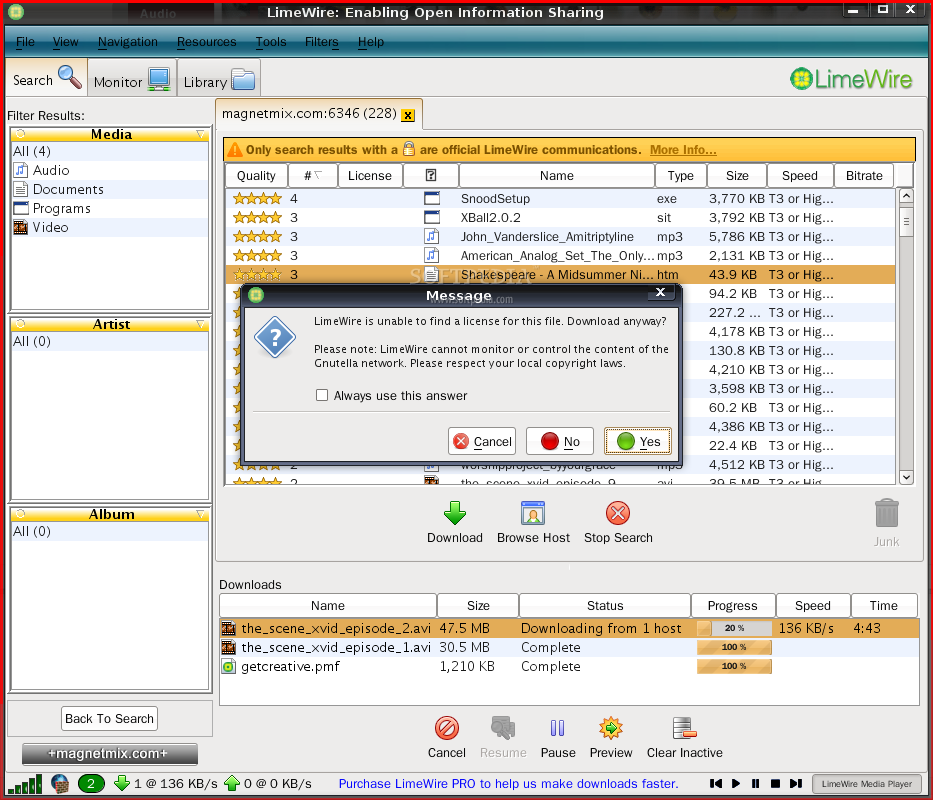
Task: Select the John_Vanderslice_Amitriptyline mp3 row
Action: tap(560, 237)
